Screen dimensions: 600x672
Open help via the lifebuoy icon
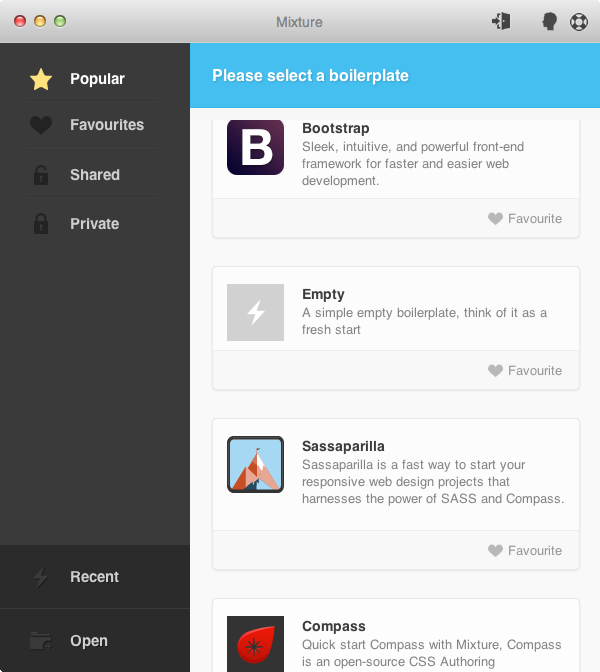pos(579,21)
